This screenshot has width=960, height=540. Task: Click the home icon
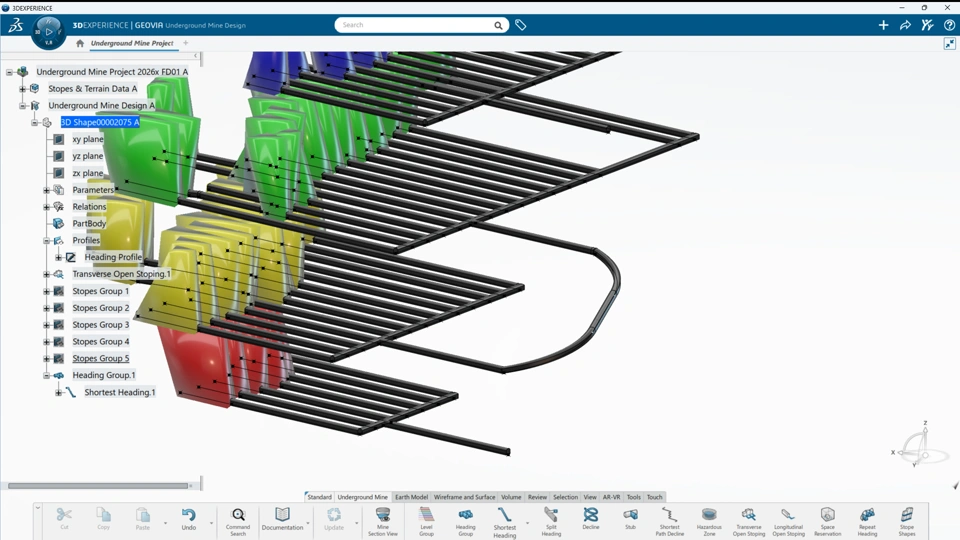click(80, 43)
